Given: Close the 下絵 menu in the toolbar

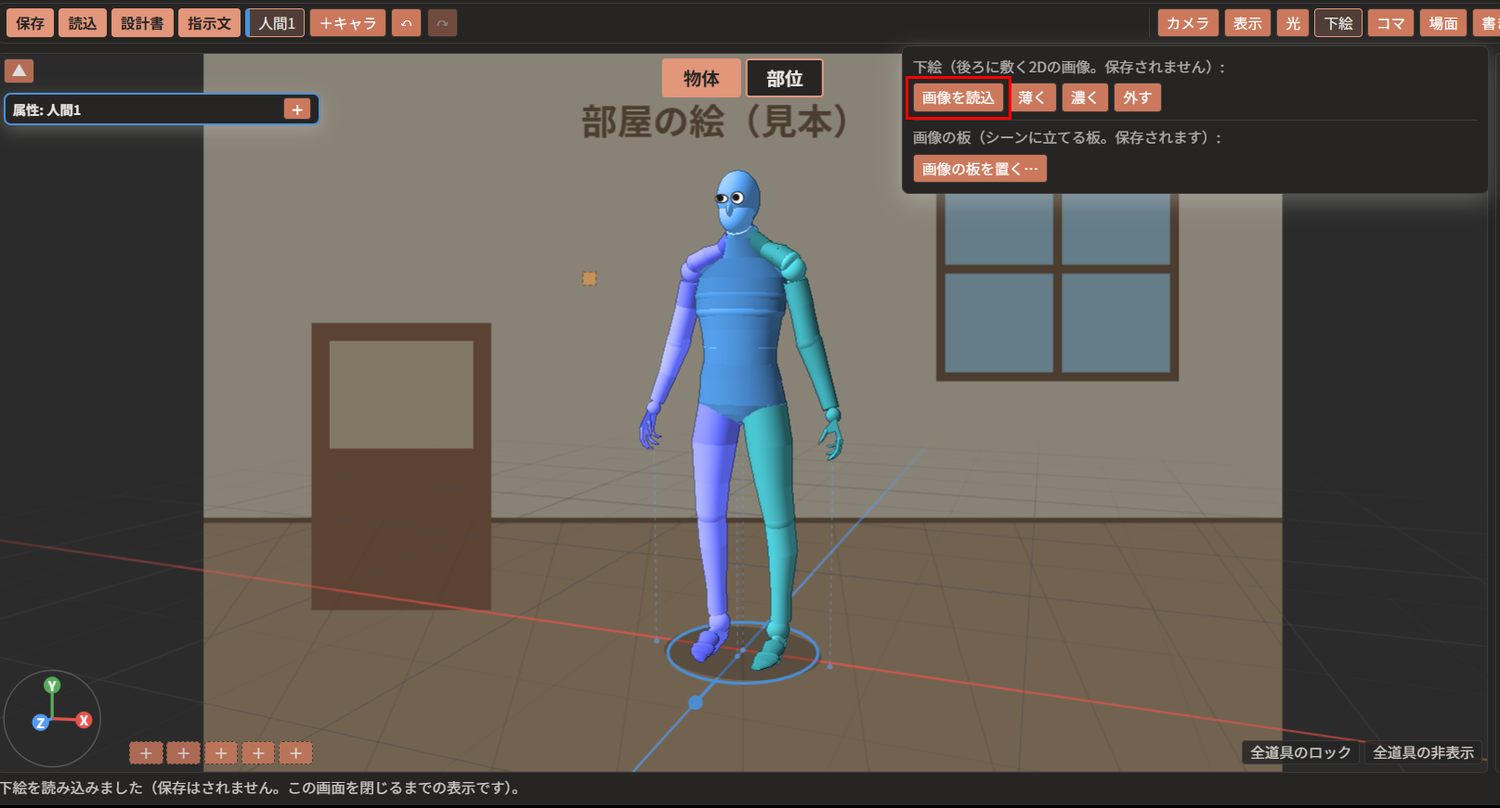Looking at the screenshot, I should point(1338,23).
